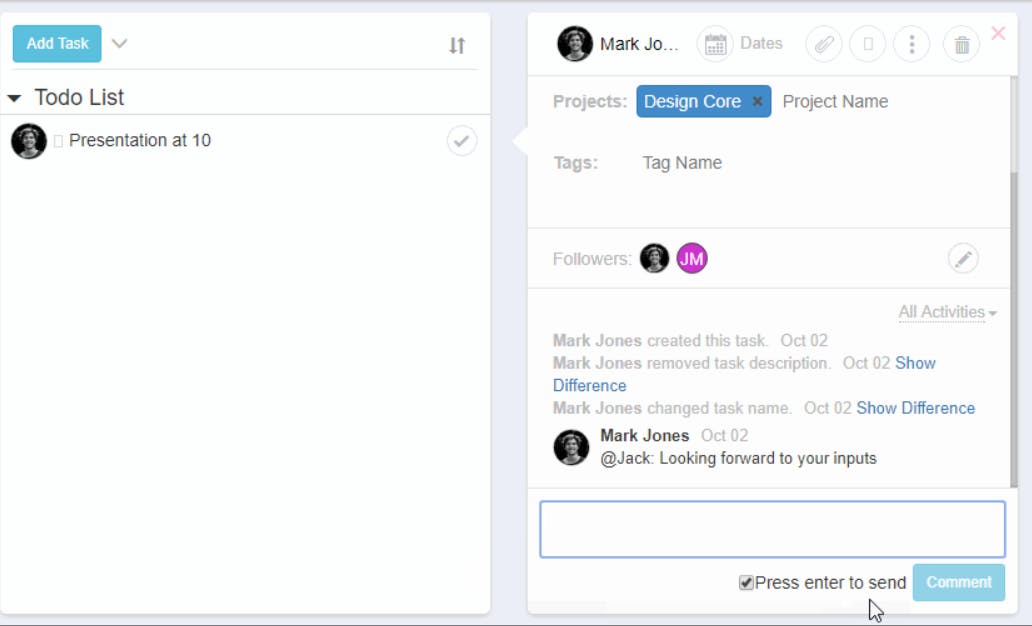Click the Project Name field label
1032x626 pixels.
point(835,101)
